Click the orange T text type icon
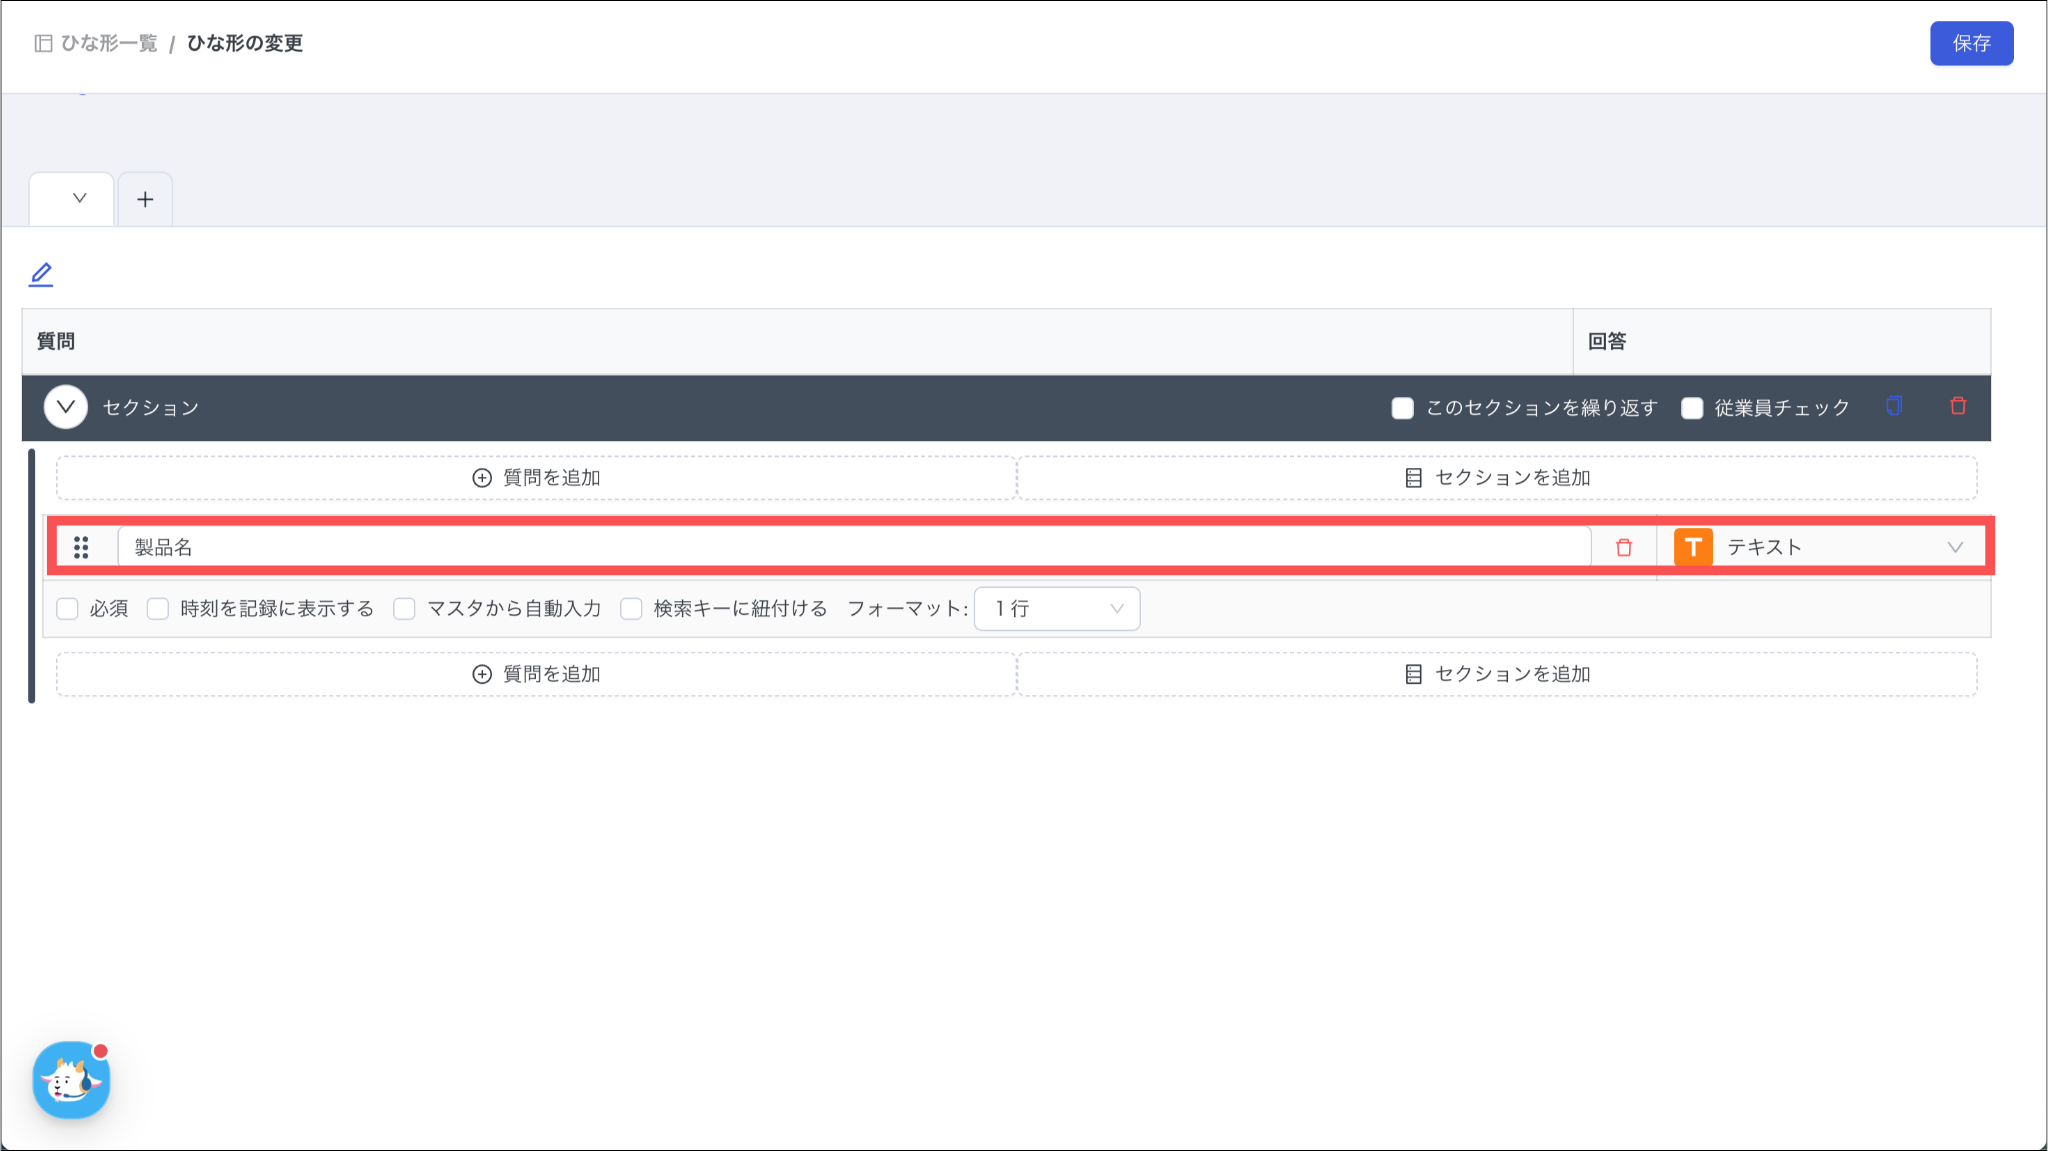This screenshot has width=2048, height=1151. (x=1693, y=547)
